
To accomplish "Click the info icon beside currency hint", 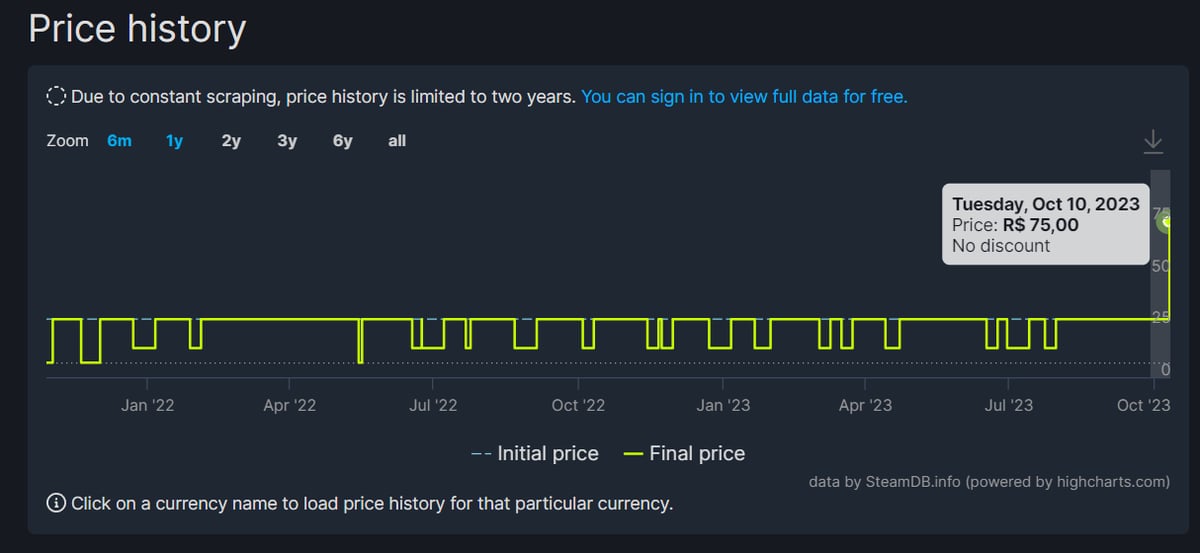I will click(x=56, y=503).
